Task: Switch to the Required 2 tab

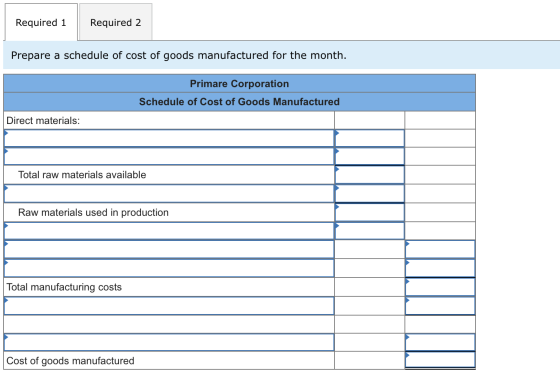Action: tap(115, 22)
